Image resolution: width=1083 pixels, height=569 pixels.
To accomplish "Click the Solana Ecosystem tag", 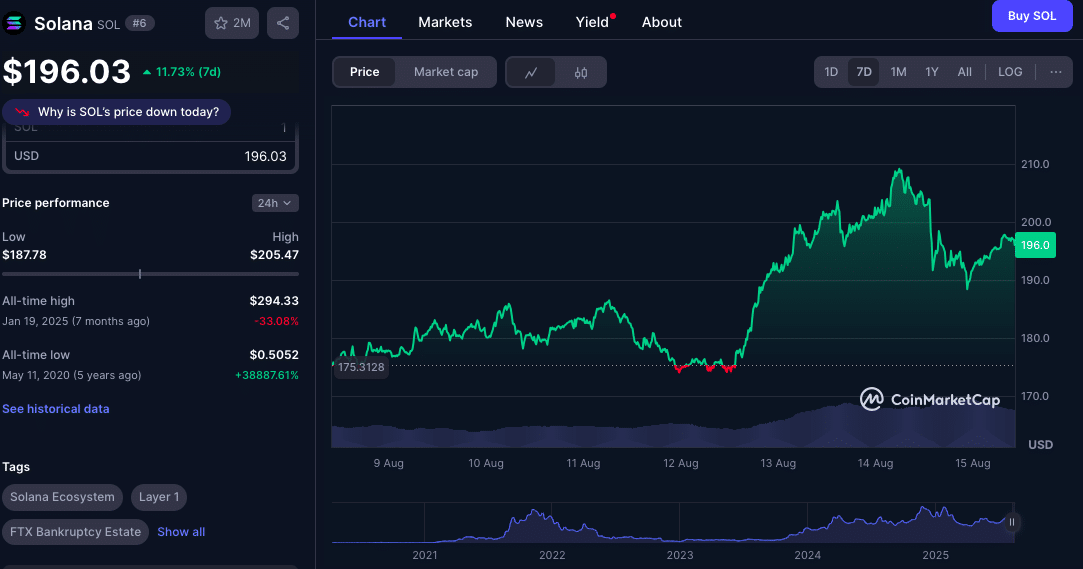I will tap(62, 497).
